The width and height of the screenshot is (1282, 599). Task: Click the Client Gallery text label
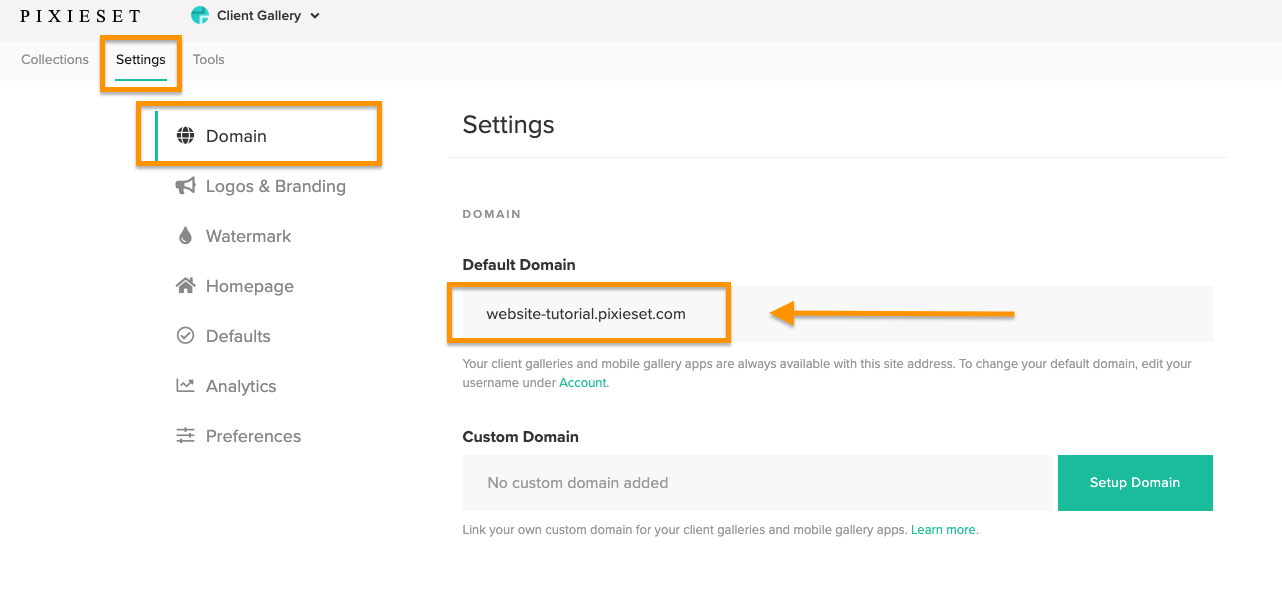point(259,16)
